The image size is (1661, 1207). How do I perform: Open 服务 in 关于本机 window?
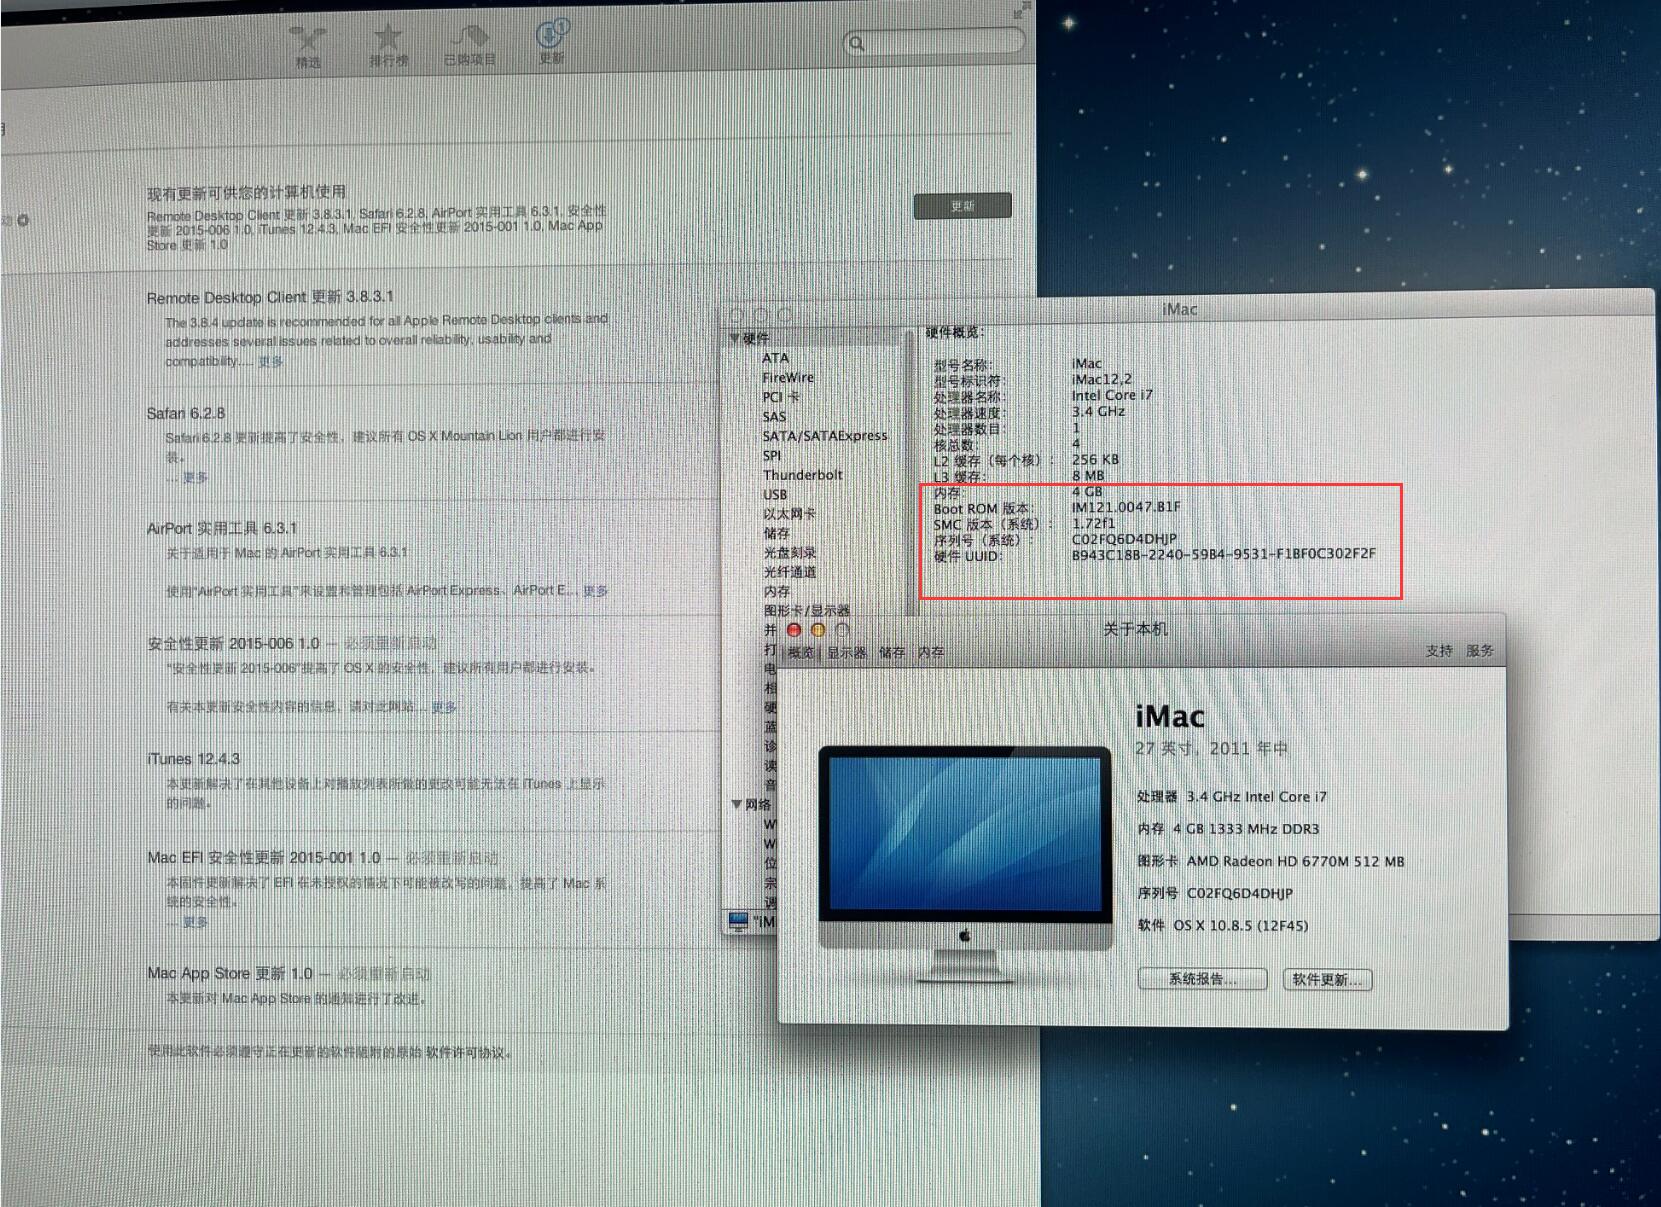pyautogui.click(x=1480, y=651)
